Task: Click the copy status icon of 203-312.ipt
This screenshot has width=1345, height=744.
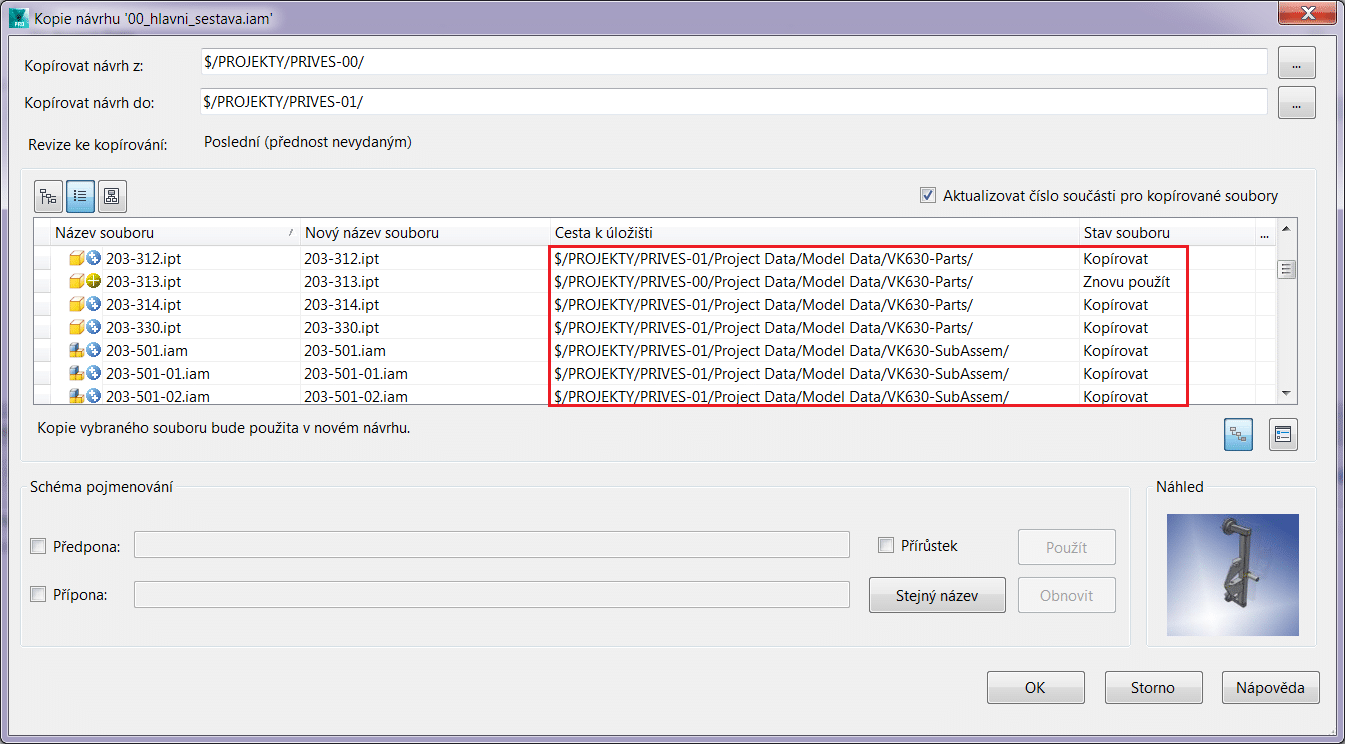Action: [93, 258]
